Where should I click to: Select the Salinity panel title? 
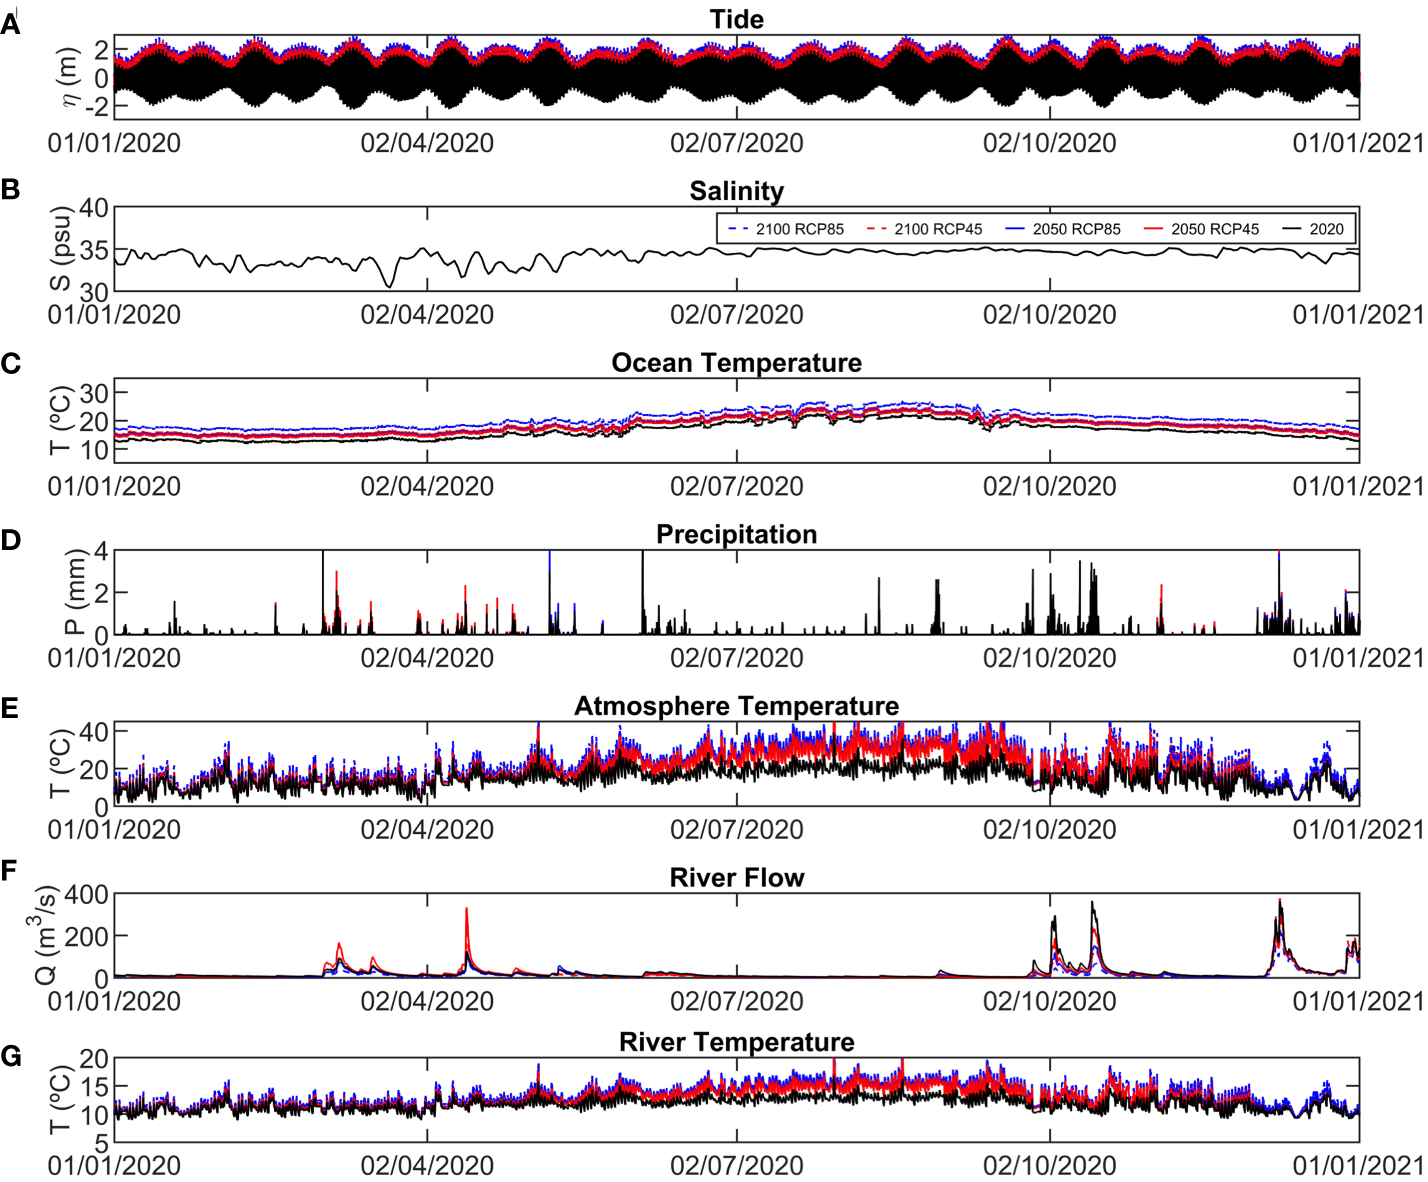click(736, 191)
